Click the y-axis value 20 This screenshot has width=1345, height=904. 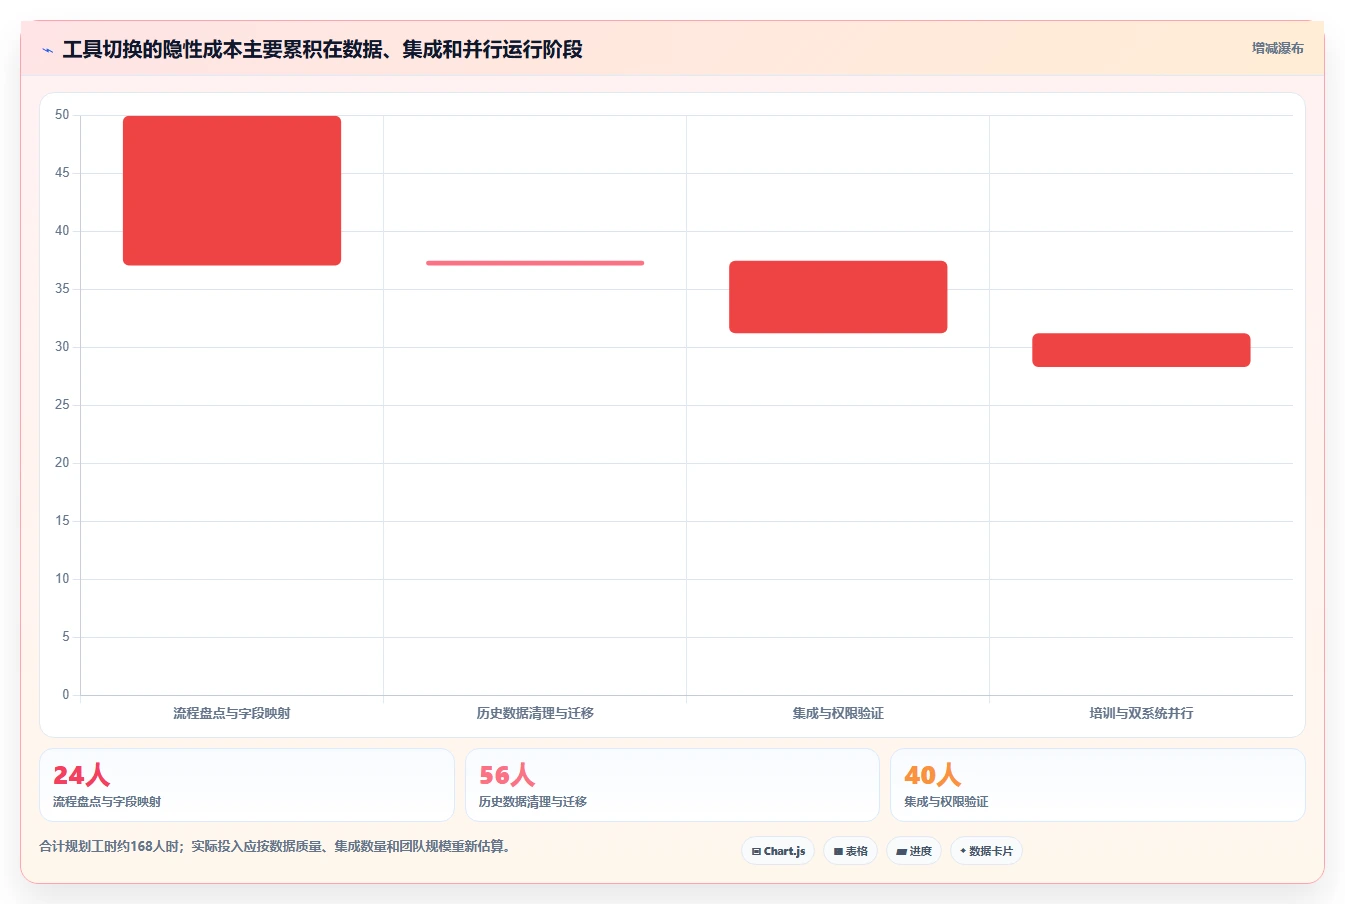click(x=62, y=463)
